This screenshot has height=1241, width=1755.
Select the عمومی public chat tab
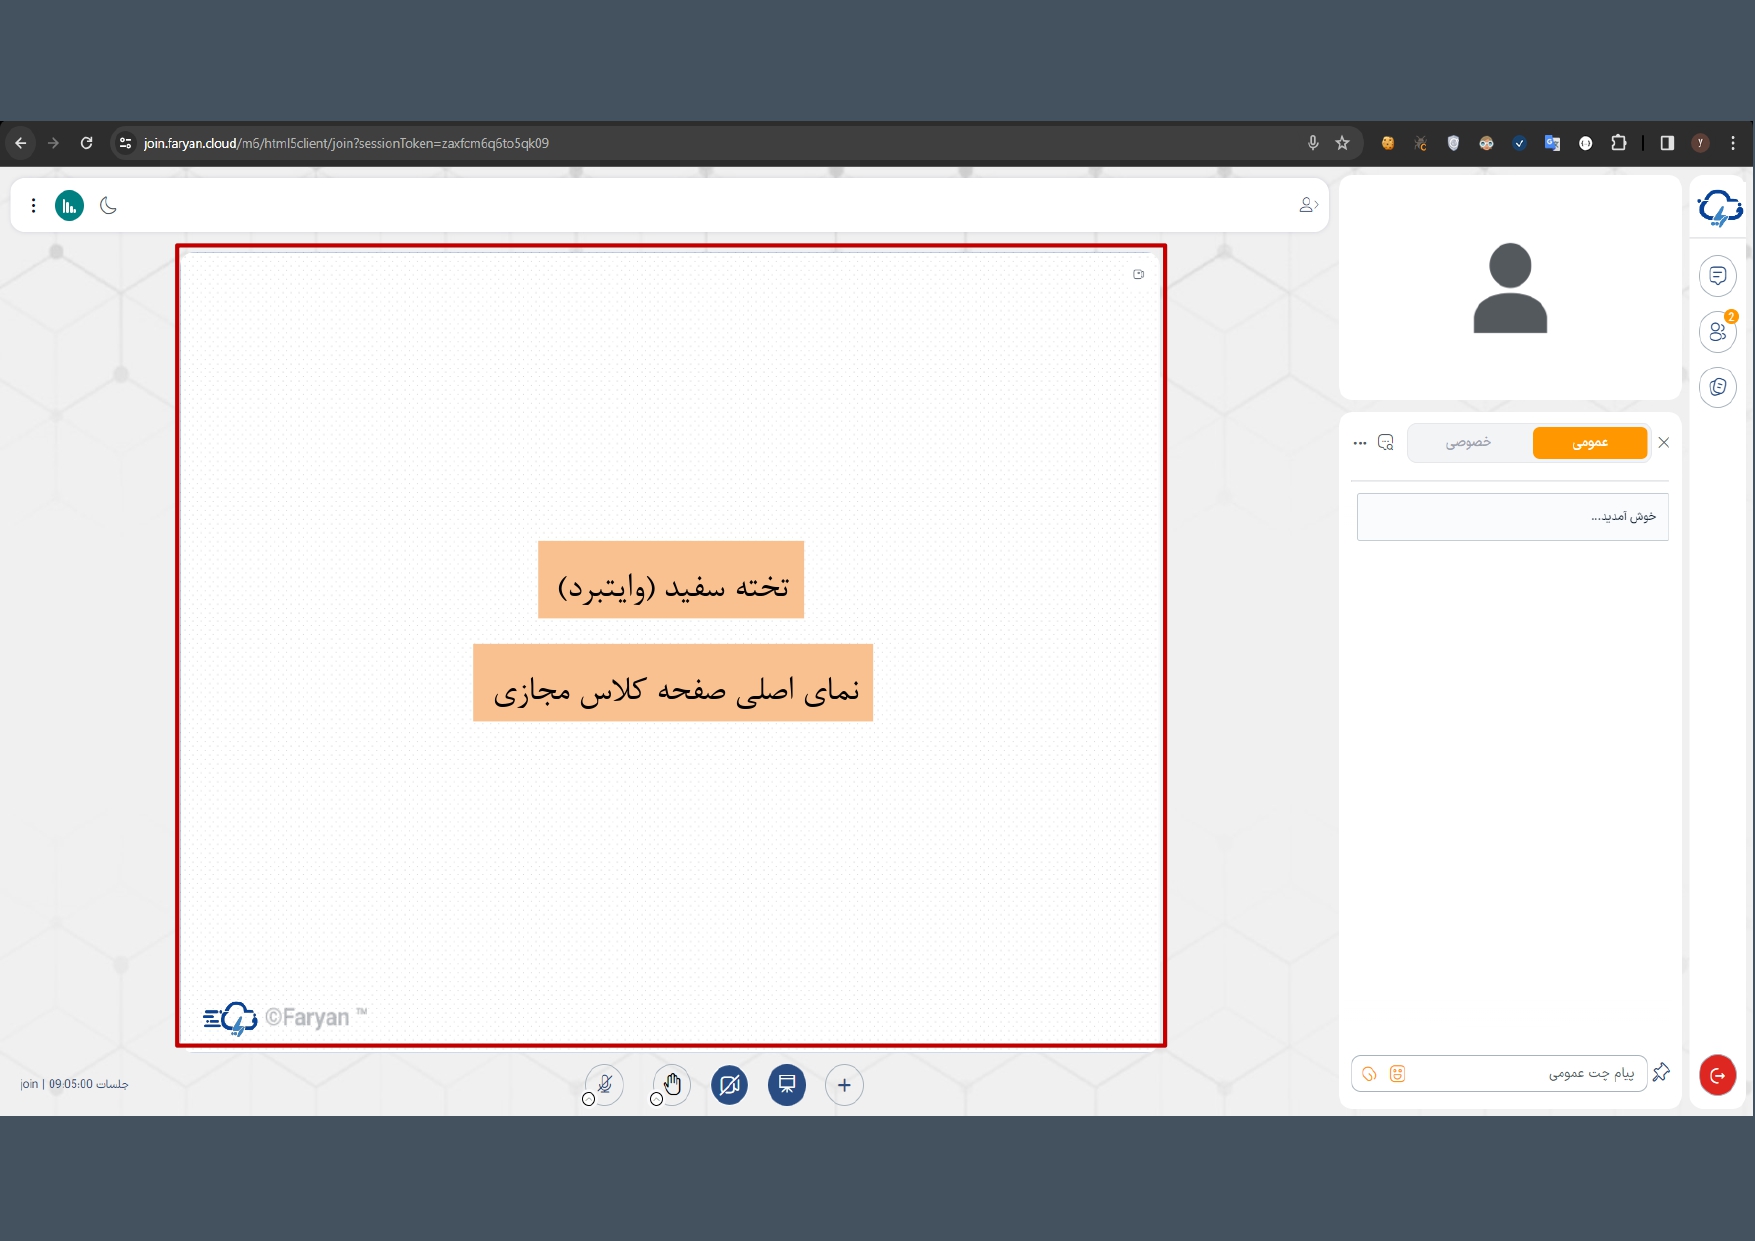tap(1589, 443)
